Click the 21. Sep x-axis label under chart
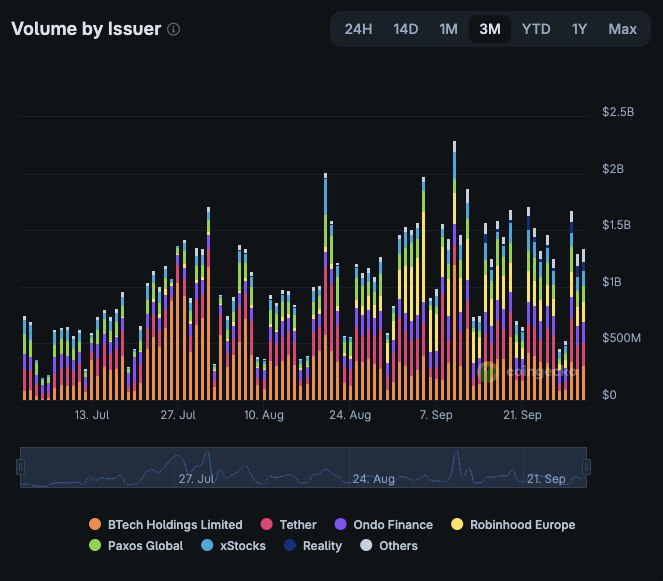This screenshot has height=581, width=663. pos(522,415)
